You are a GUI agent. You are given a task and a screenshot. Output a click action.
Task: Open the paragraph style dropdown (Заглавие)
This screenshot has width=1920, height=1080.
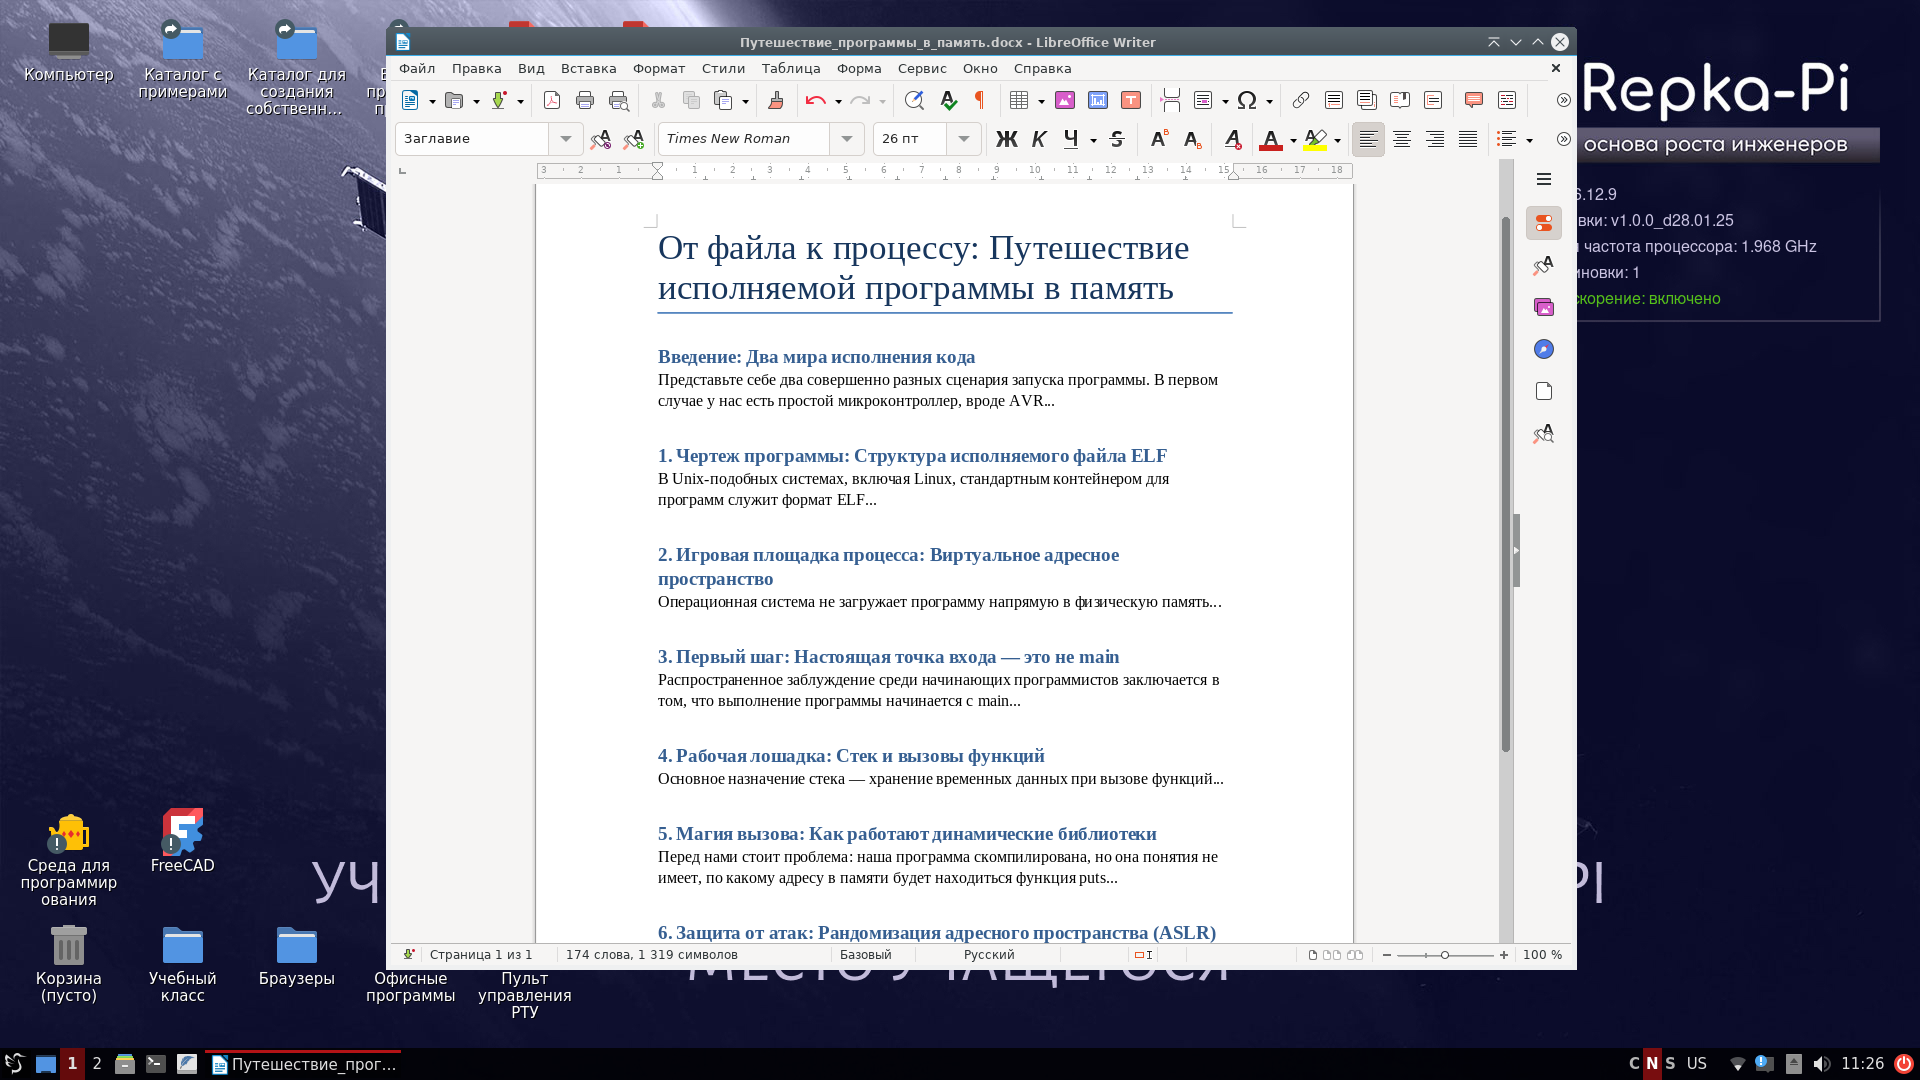click(x=566, y=139)
